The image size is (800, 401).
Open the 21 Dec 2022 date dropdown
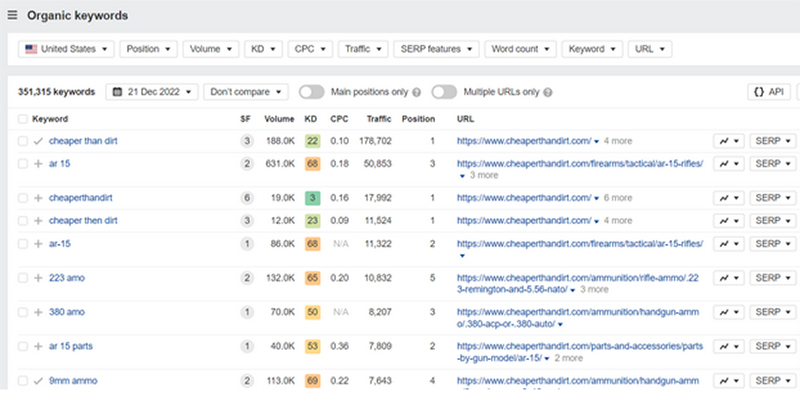click(x=152, y=92)
